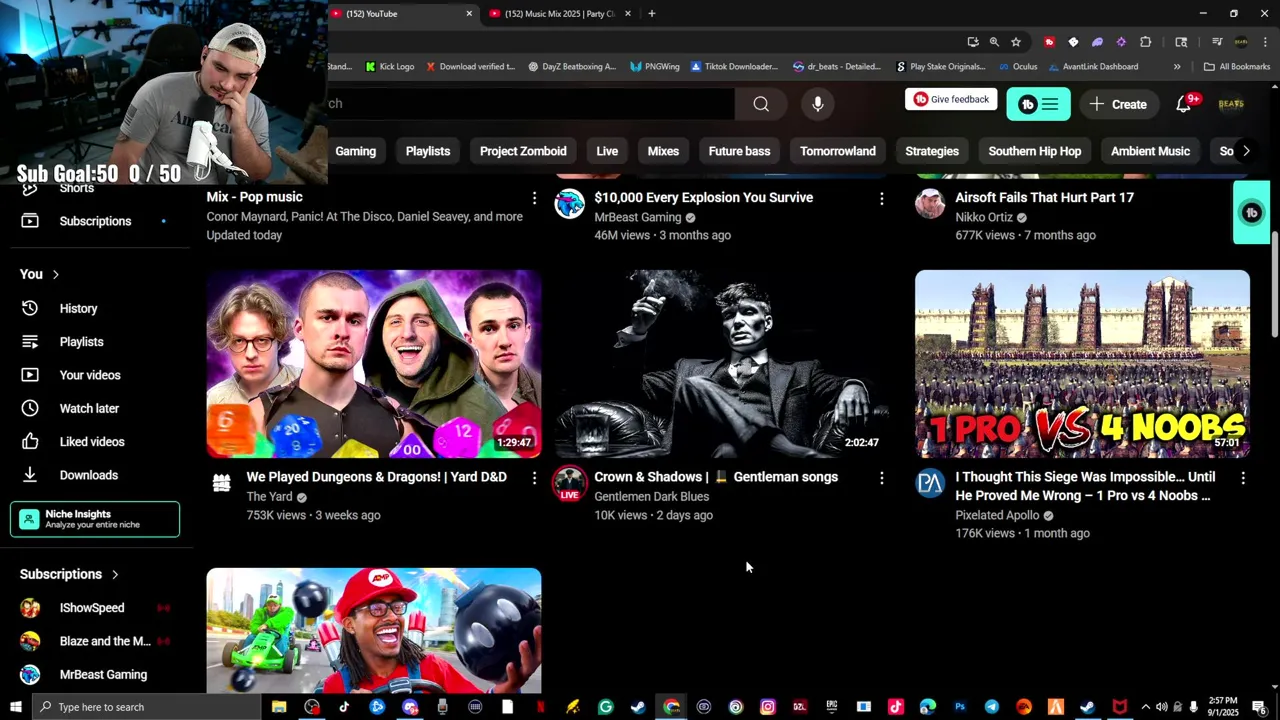Expand the Subscriptions section chevron
1280x720 pixels.
[115, 574]
